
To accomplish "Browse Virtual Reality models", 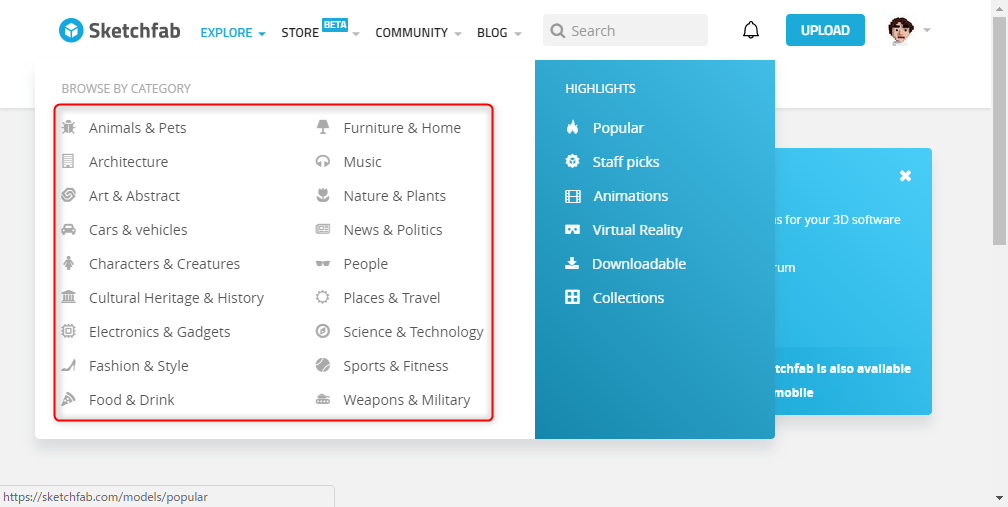I will (638, 230).
